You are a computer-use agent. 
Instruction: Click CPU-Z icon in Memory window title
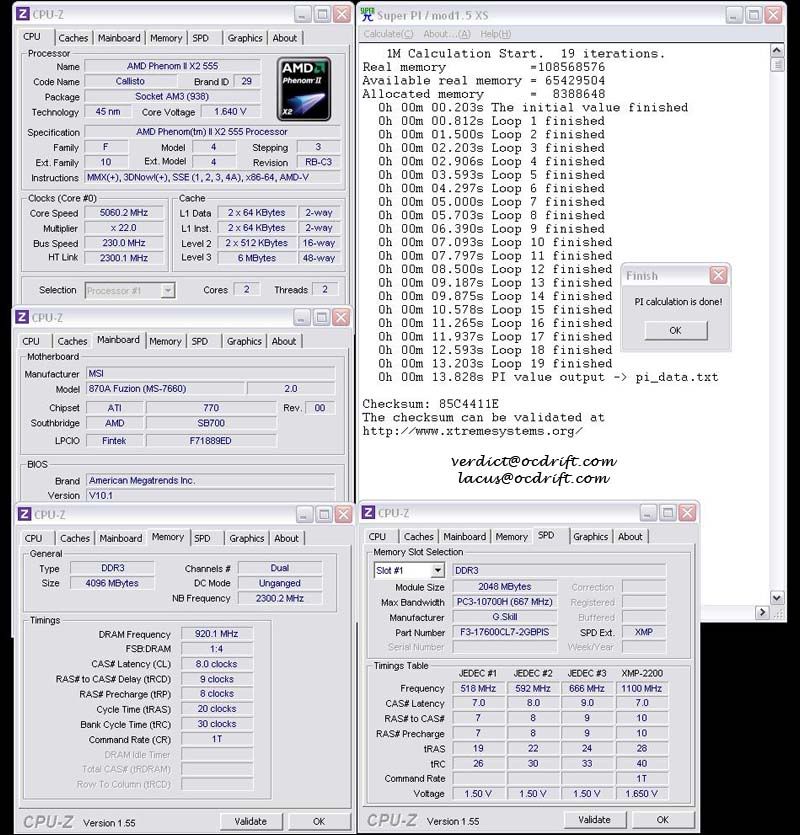point(25,514)
